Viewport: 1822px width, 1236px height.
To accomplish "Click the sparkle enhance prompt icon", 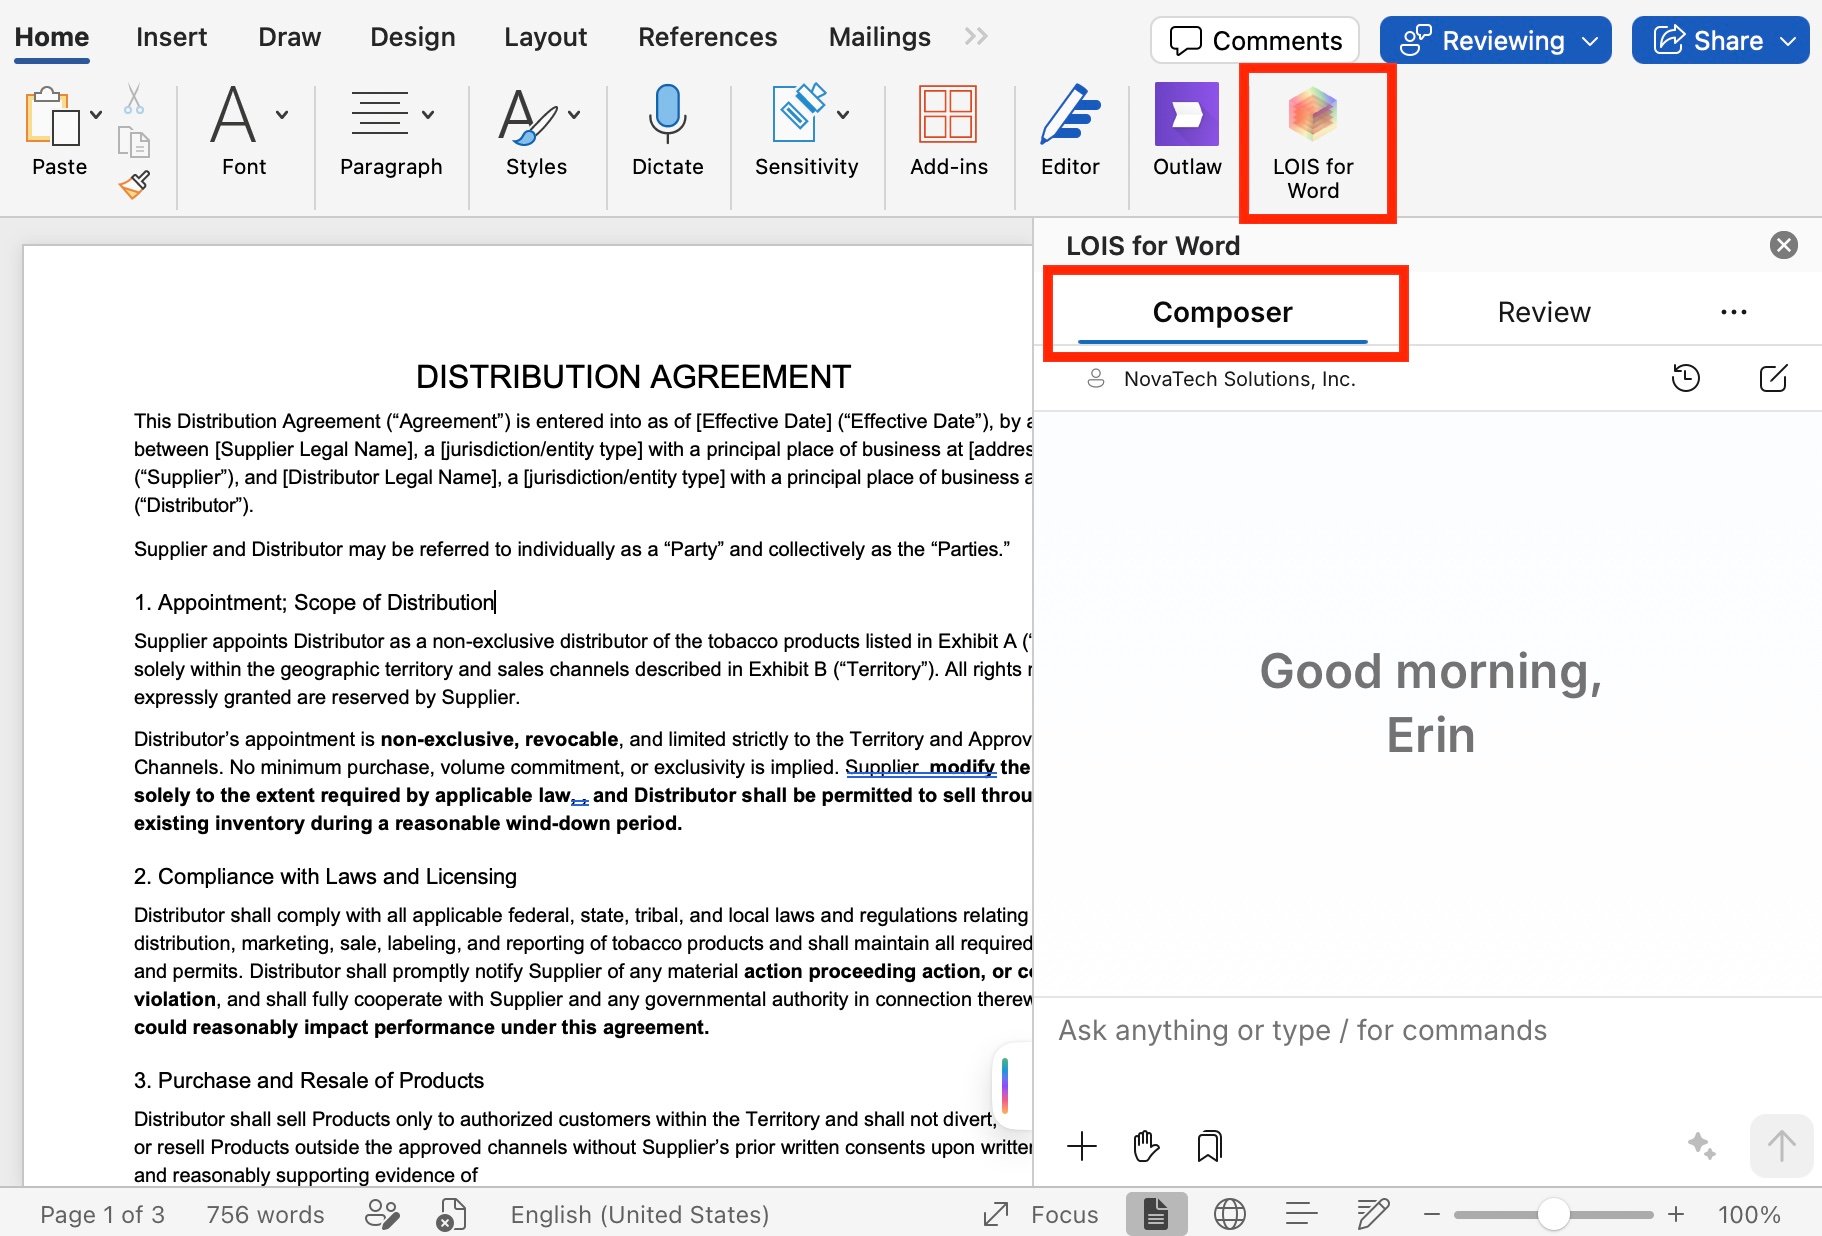I will click(x=1701, y=1145).
